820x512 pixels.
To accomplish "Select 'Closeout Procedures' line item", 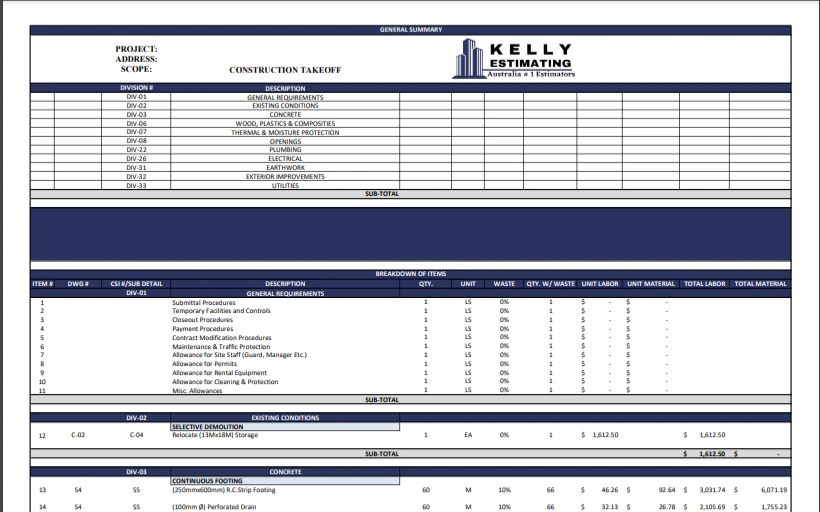I will tap(202, 320).
